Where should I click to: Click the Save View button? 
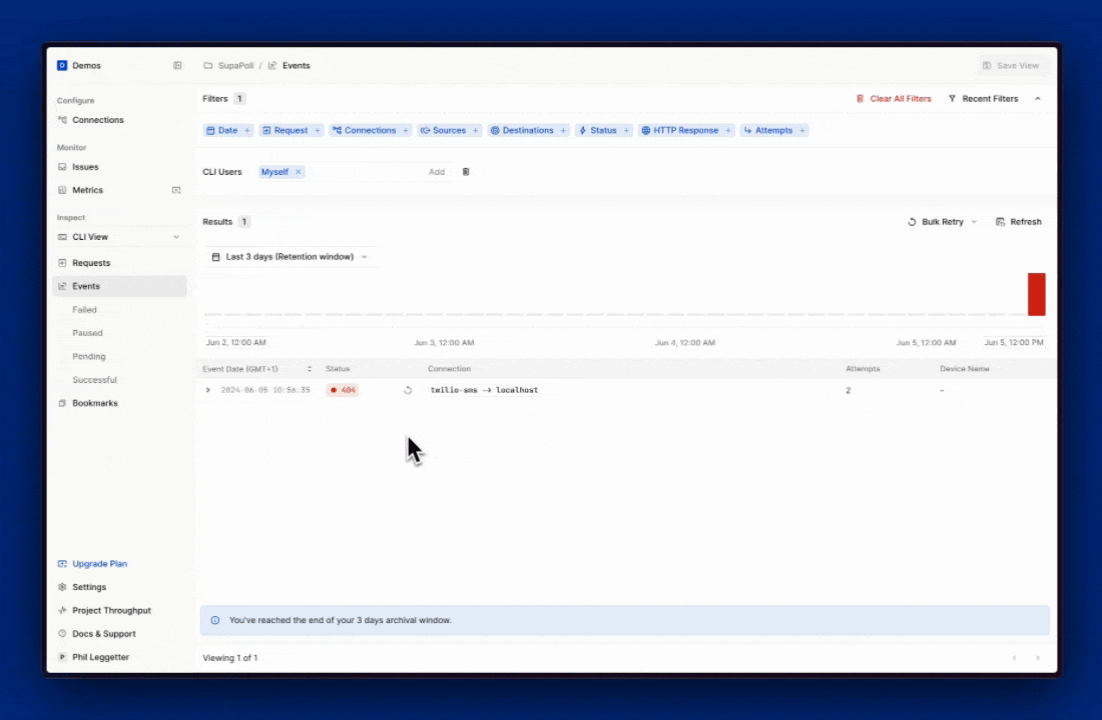(x=1011, y=65)
